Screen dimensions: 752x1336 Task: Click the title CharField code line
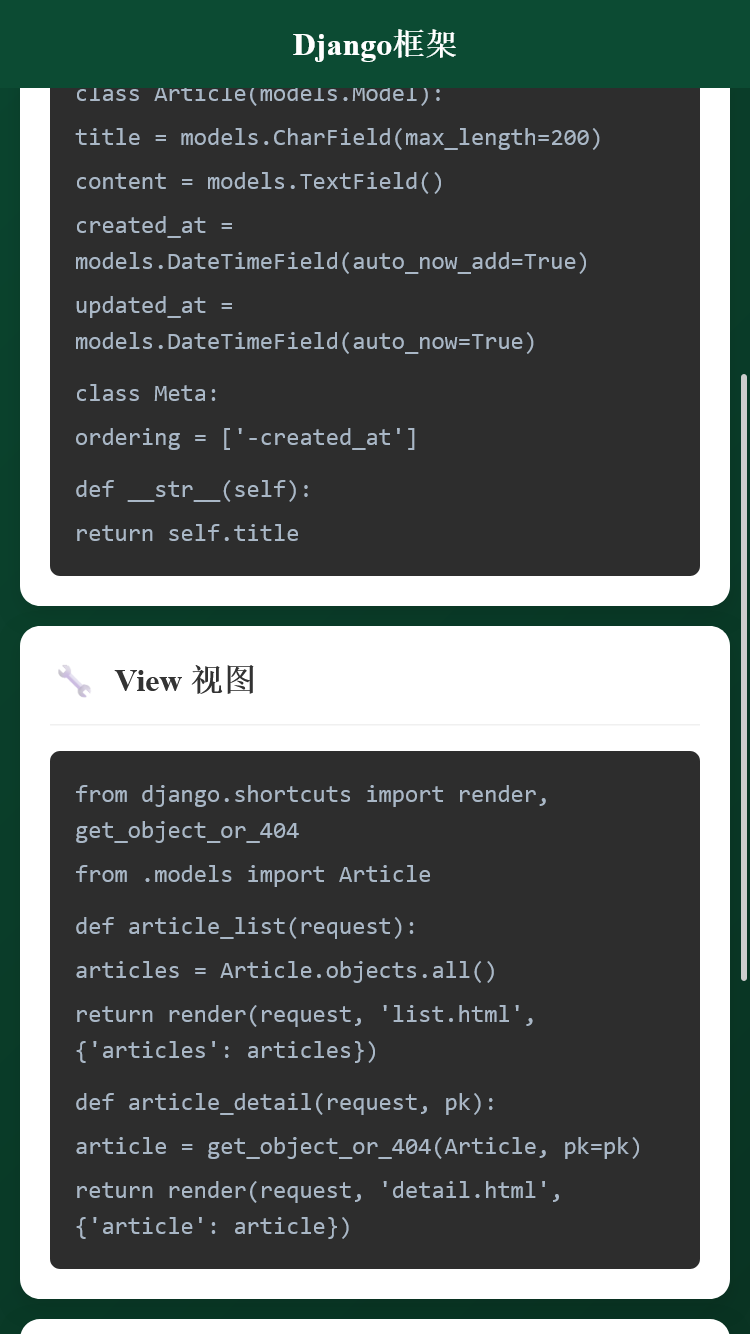click(338, 138)
